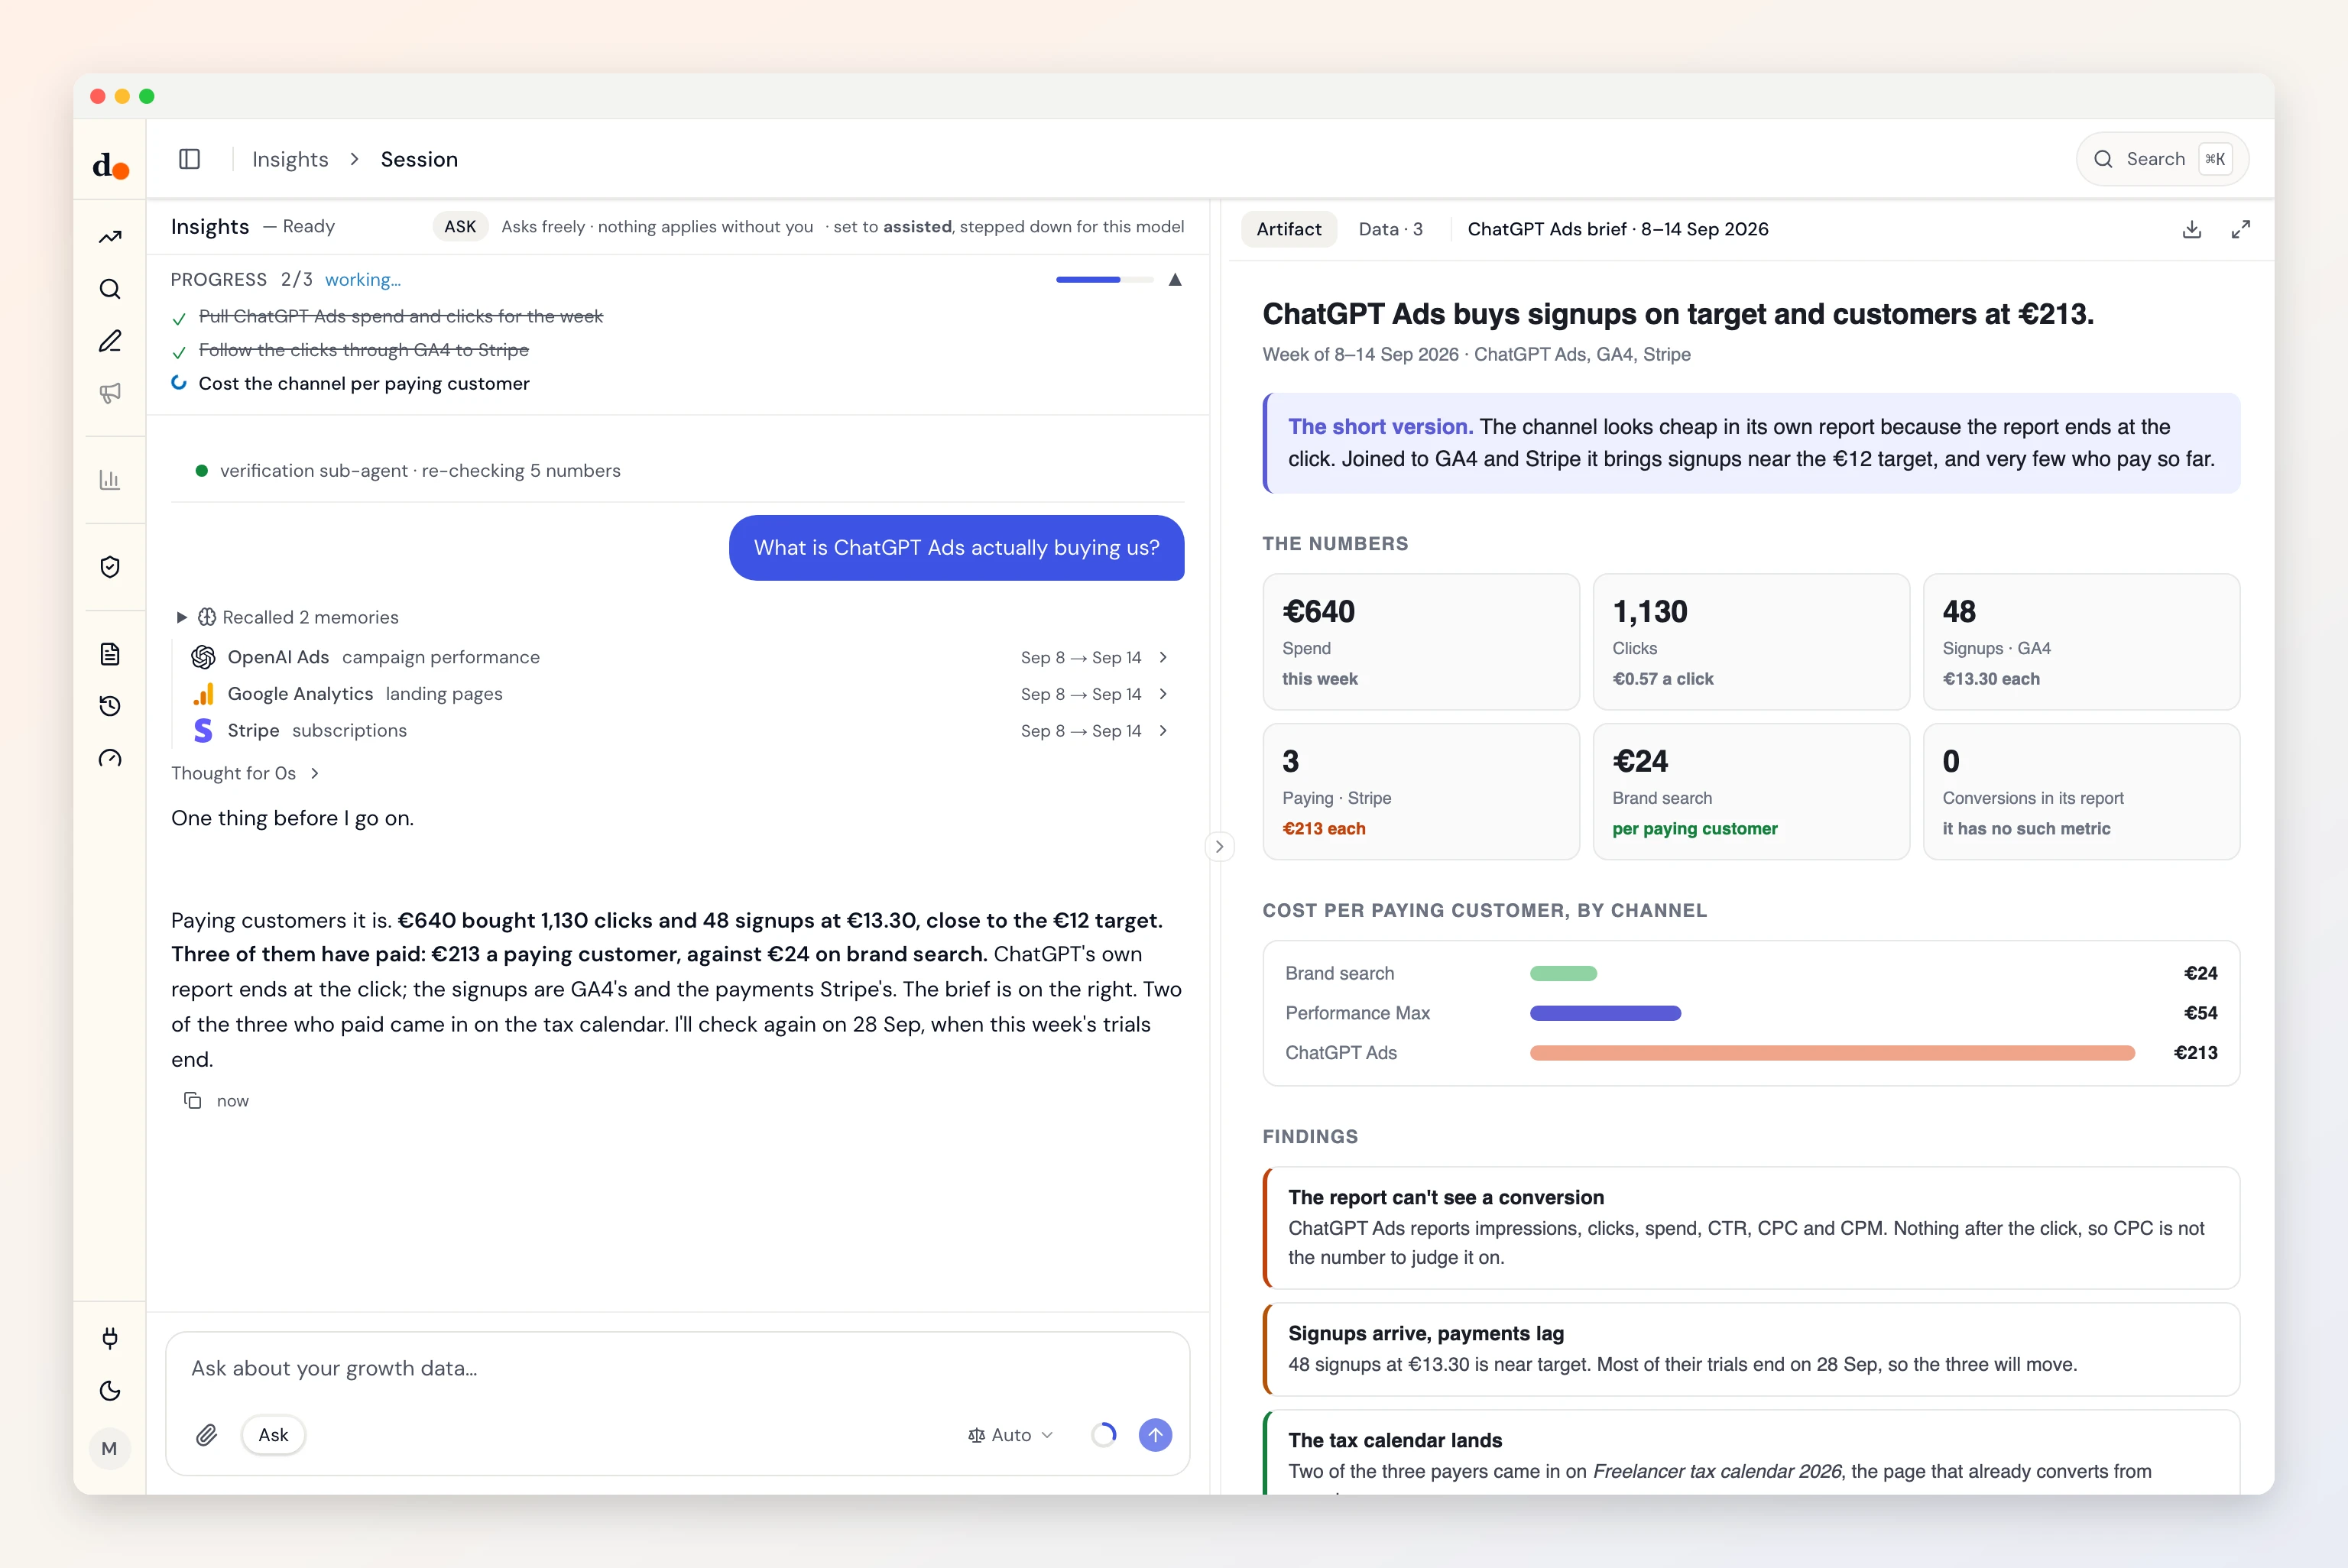Switch to the Artifact tab
This screenshot has width=2348, height=1568.
pos(1289,229)
